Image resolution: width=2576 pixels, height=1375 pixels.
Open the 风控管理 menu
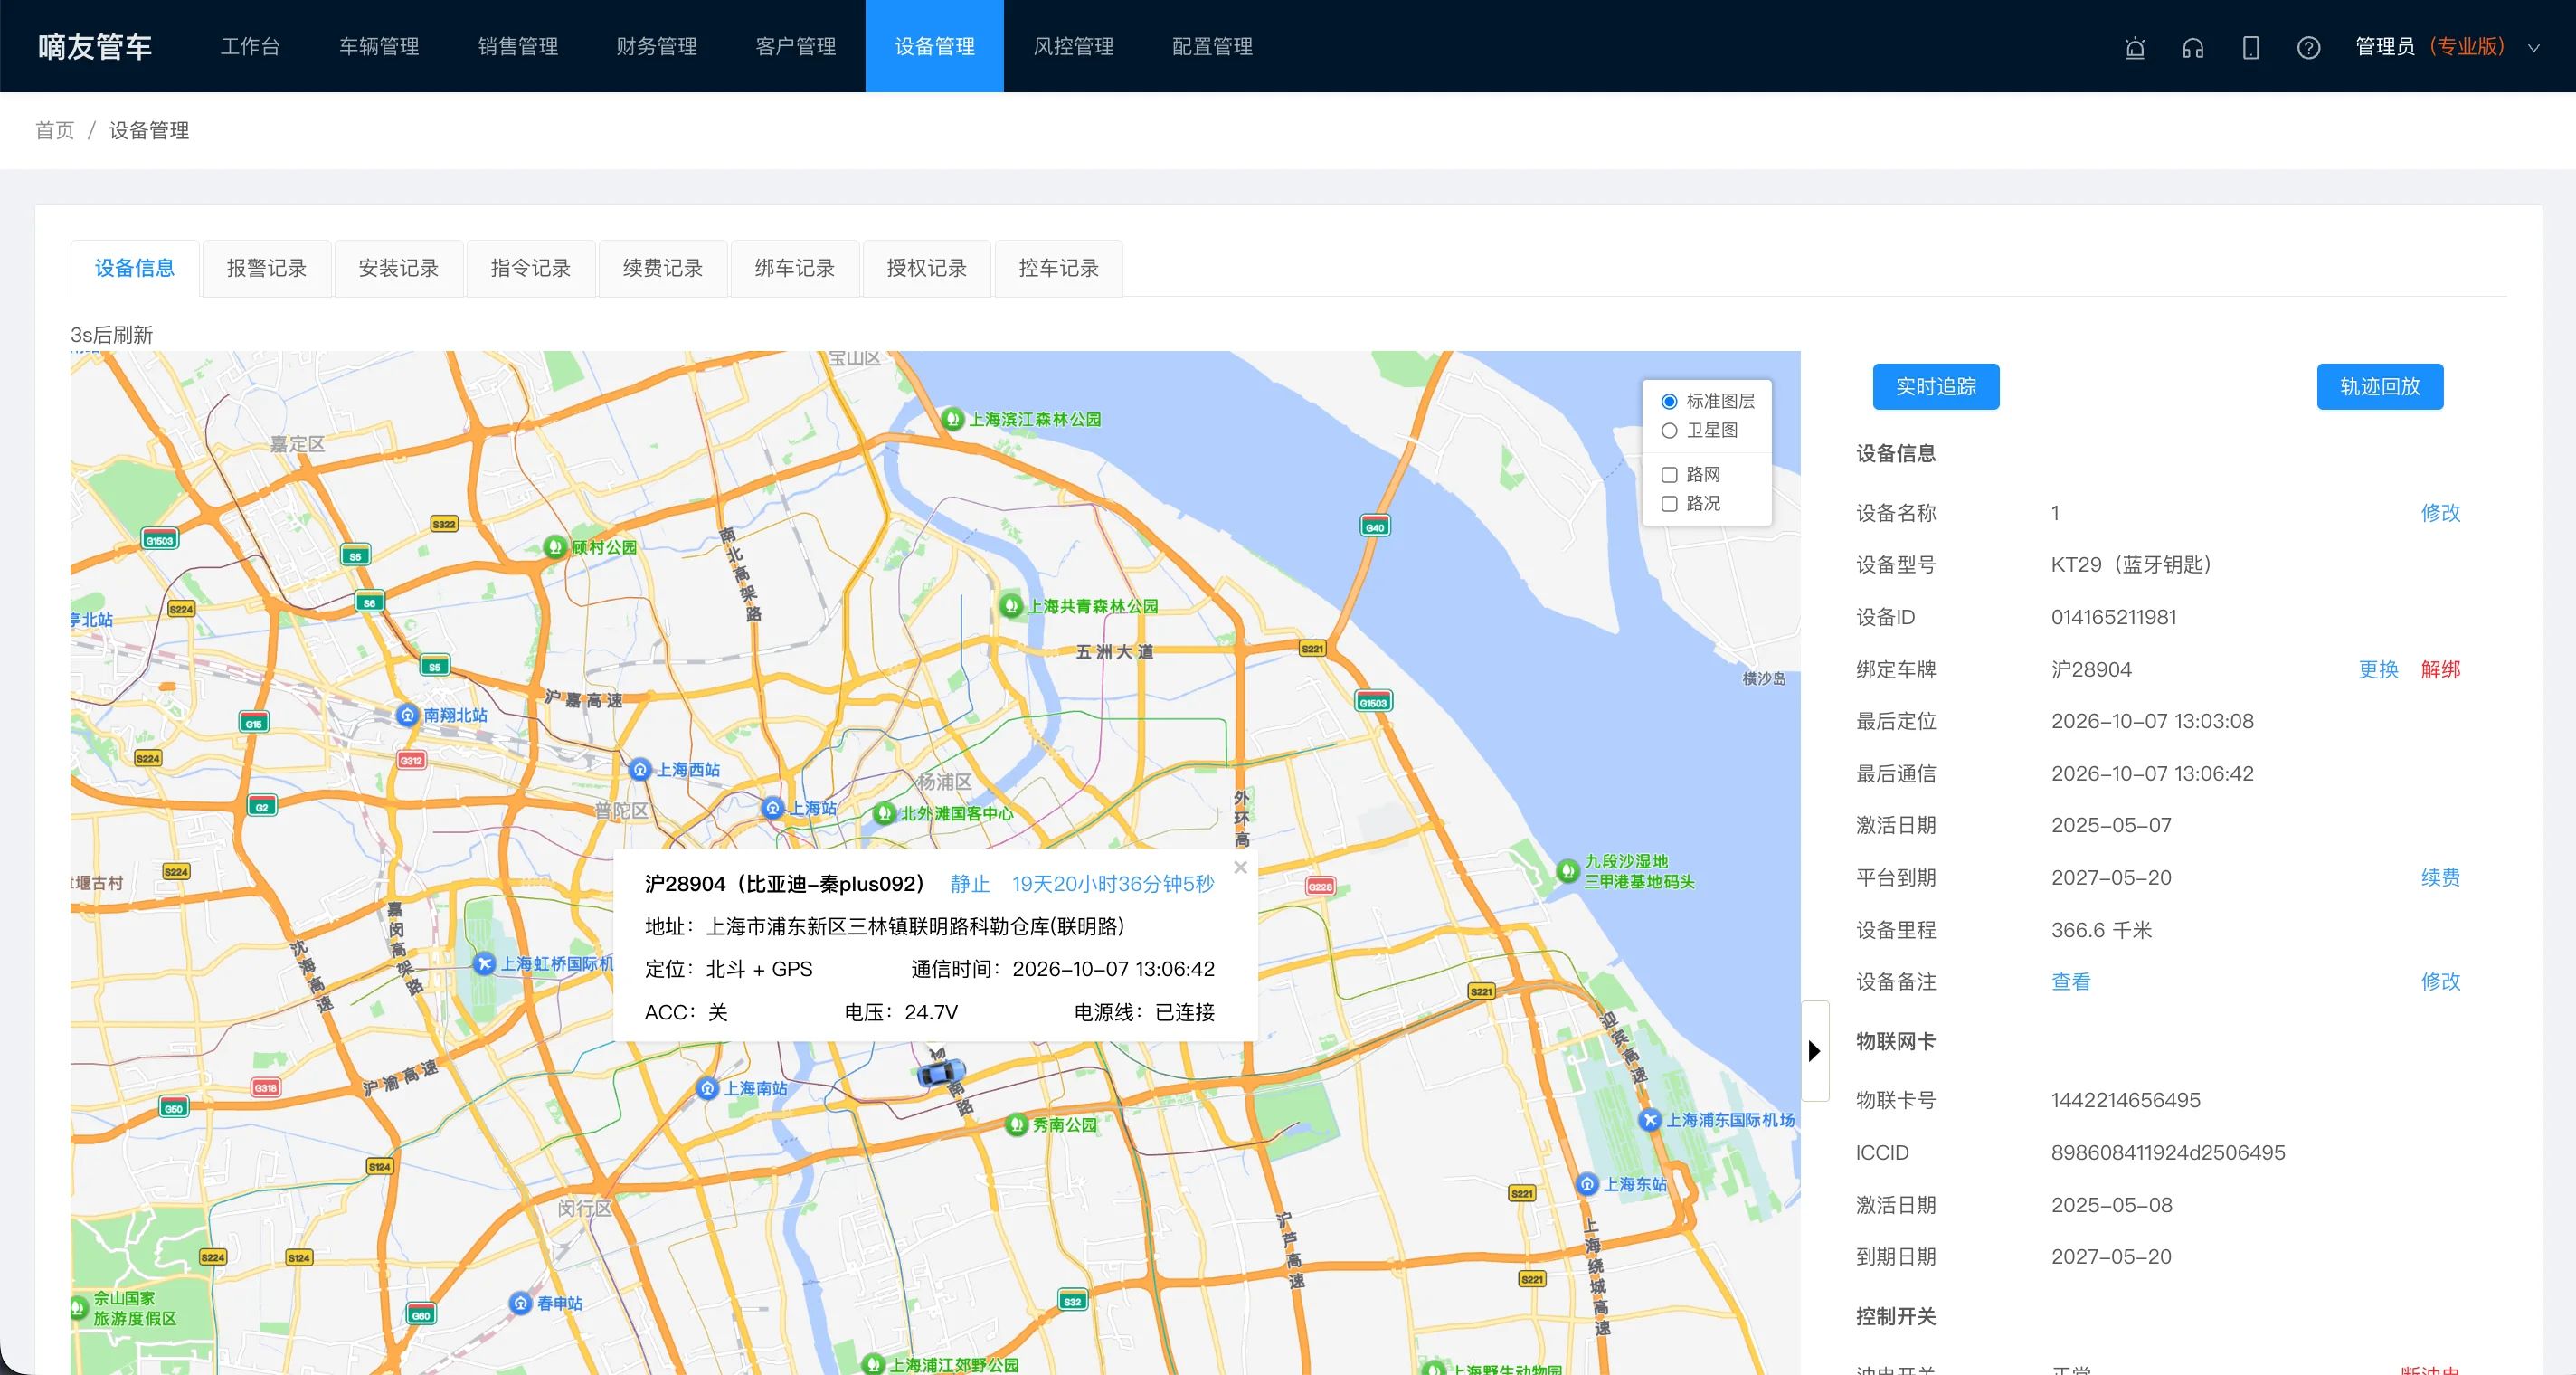coord(1073,46)
